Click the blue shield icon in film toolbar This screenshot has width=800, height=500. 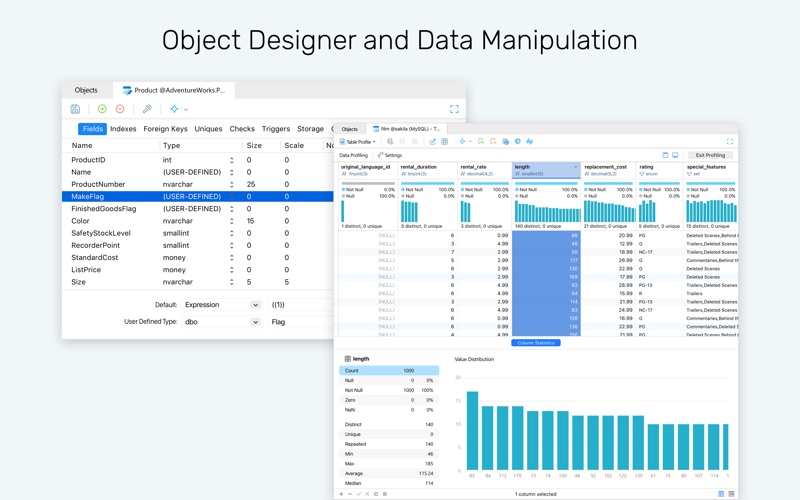click(x=517, y=141)
